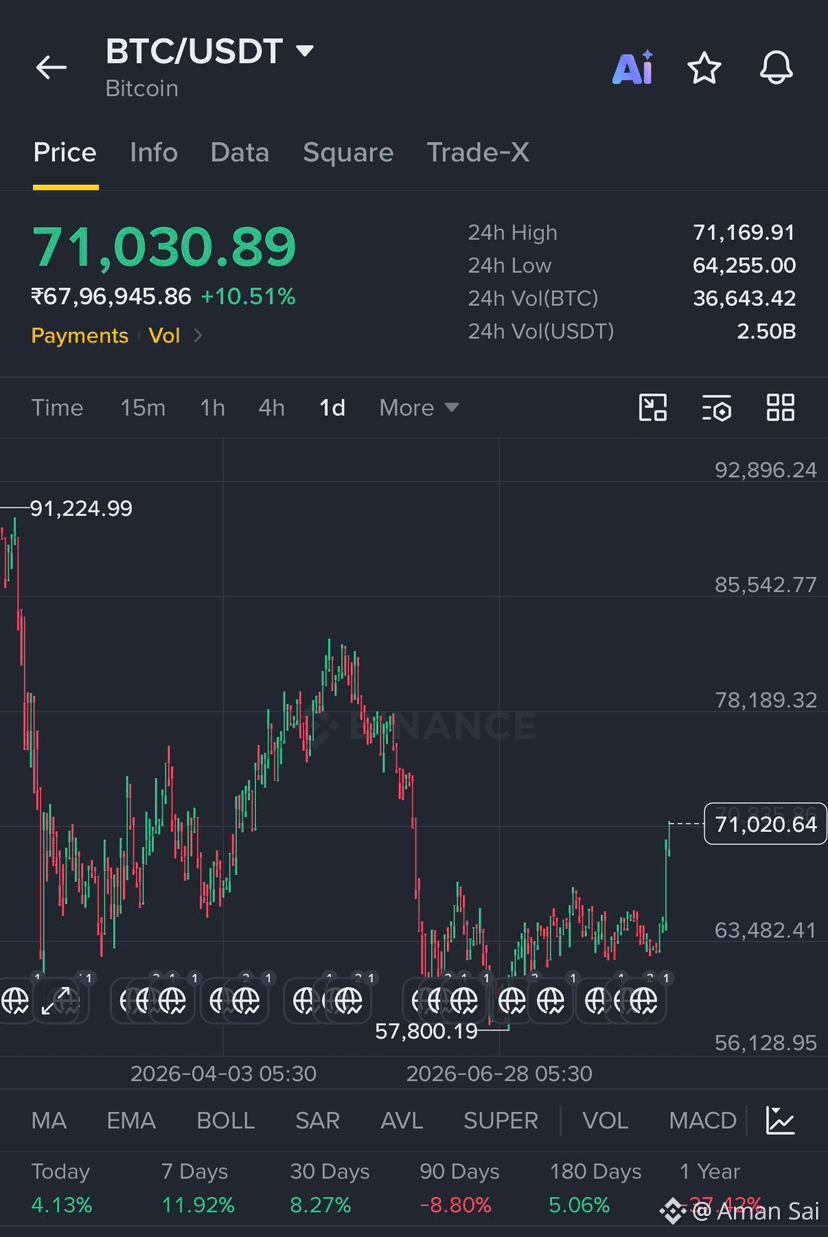Tap the fullscreen expand chart icon
The width and height of the screenshot is (828, 1237).
[56, 1001]
